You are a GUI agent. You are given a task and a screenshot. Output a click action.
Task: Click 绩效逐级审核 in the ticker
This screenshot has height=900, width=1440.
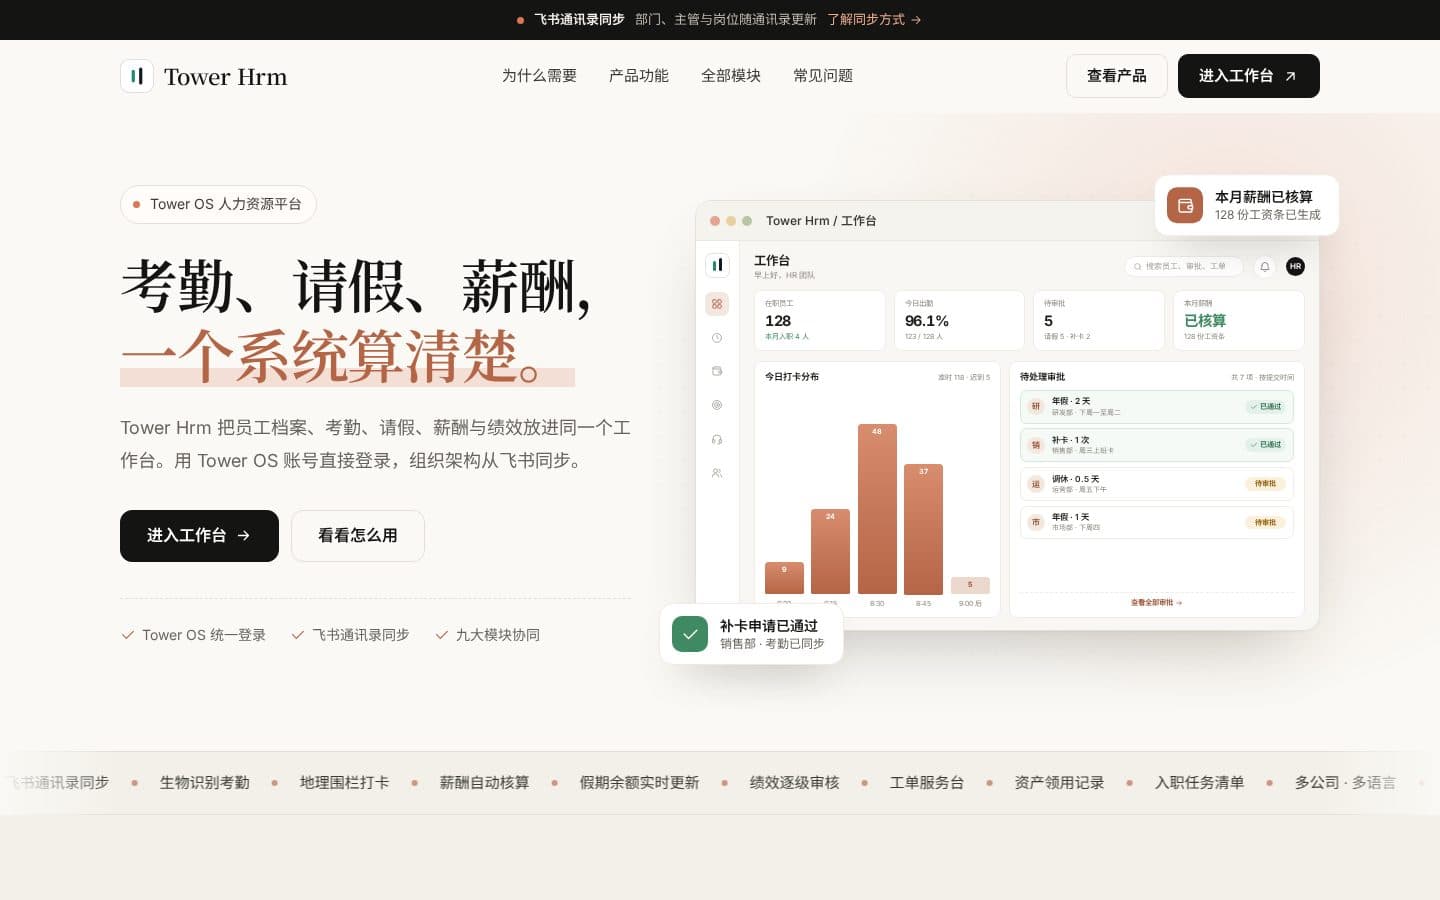pyautogui.click(x=795, y=783)
